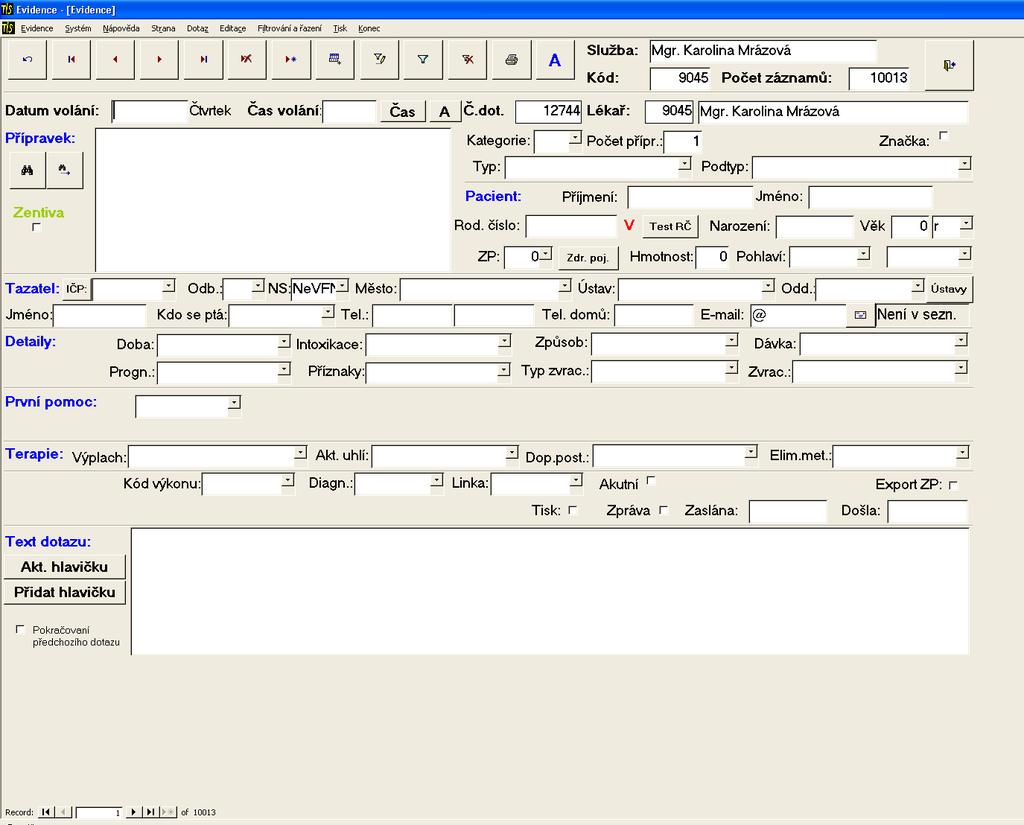Viewport: 1024px width, 825px height.
Task: Click the Čas button
Action: tap(402, 111)
